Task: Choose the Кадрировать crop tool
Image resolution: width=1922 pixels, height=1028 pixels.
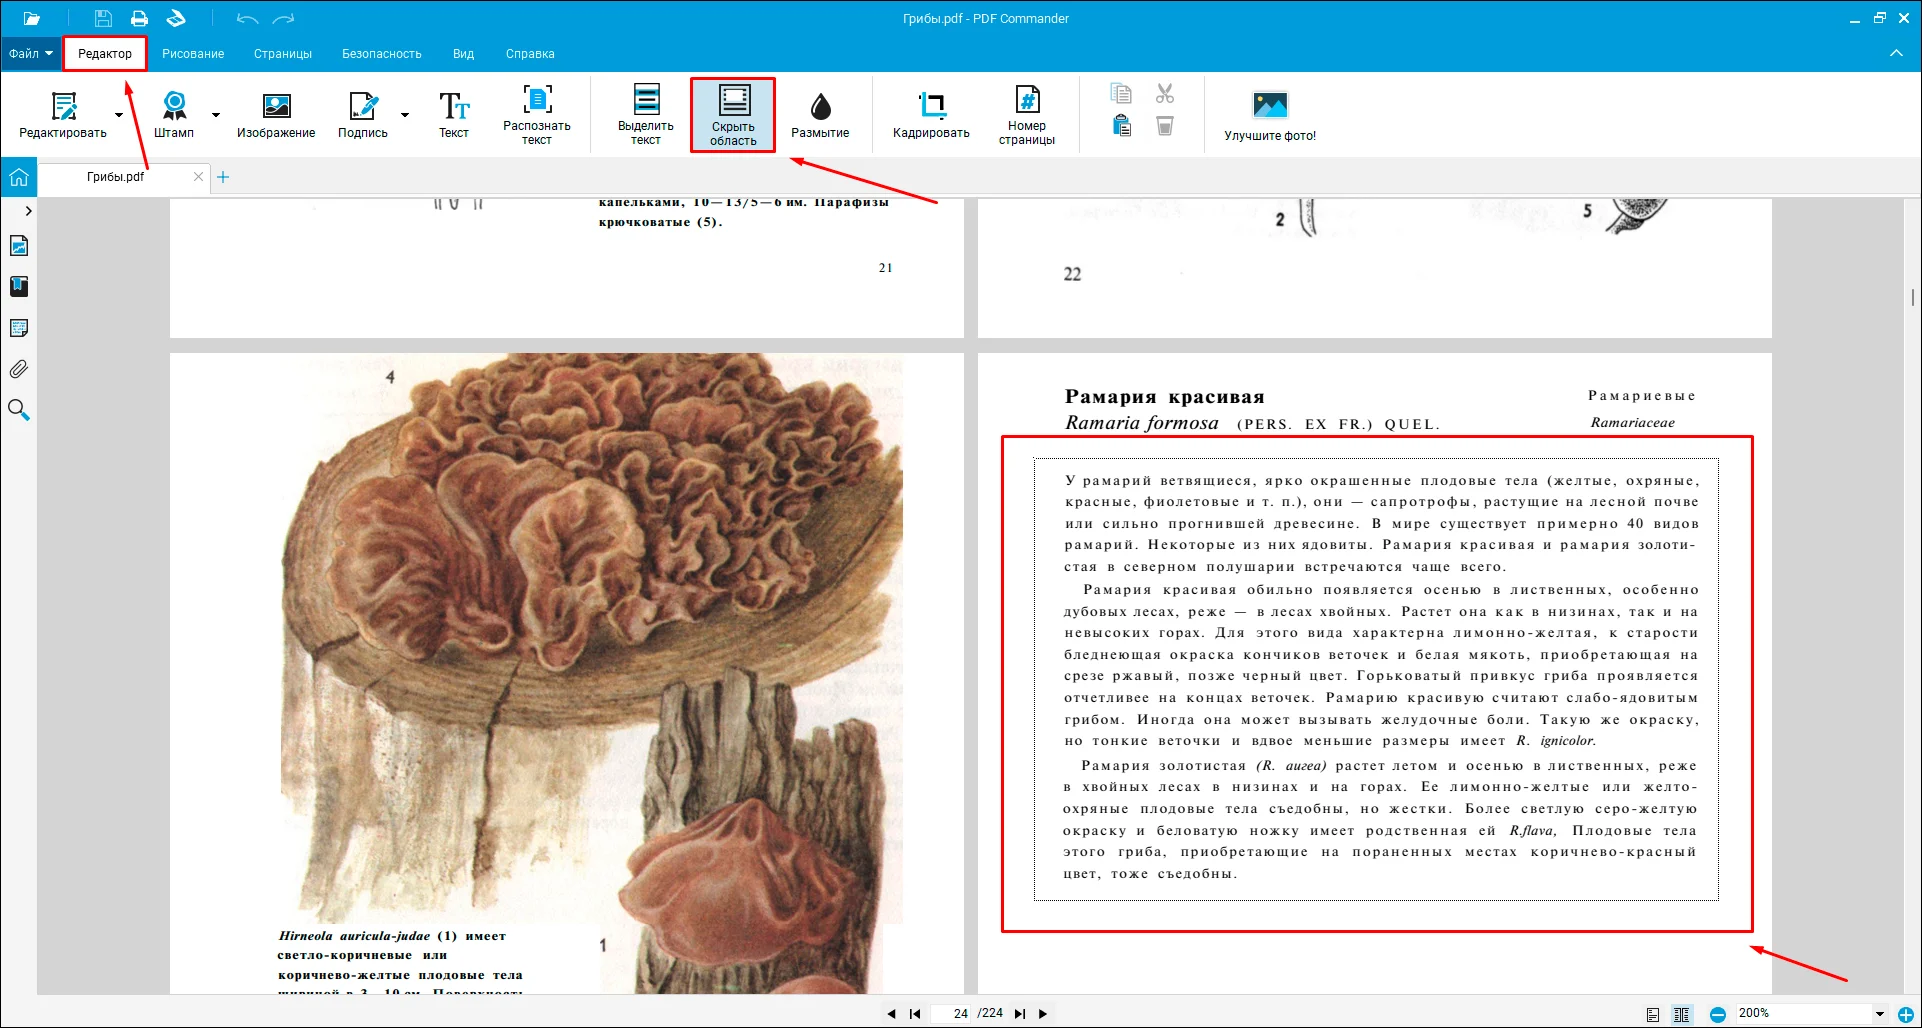Action: 931,115
